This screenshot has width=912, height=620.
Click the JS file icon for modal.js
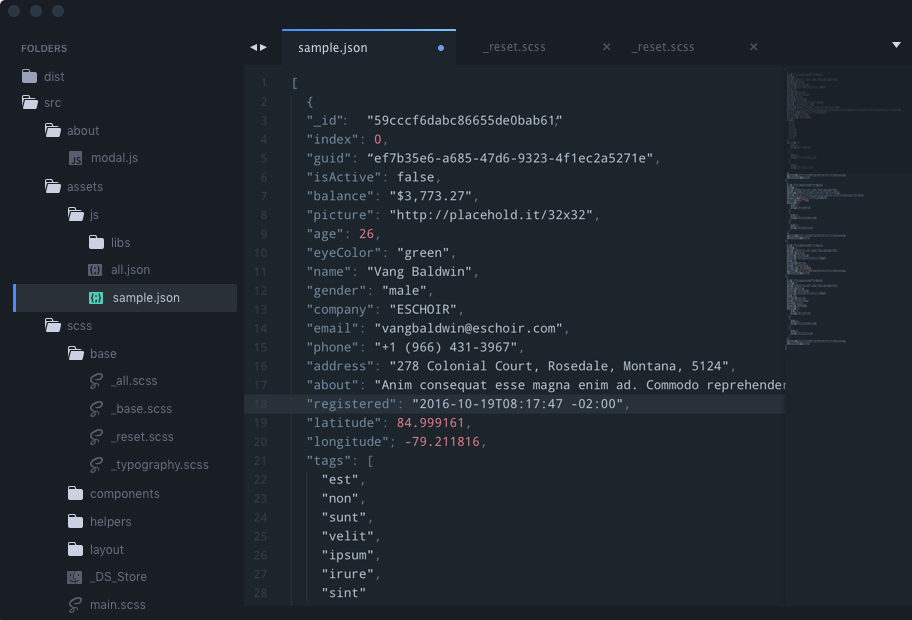point(76,158)
